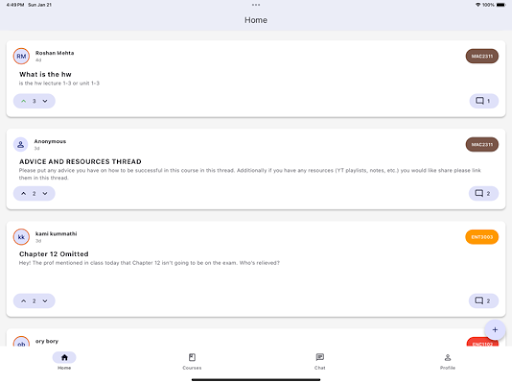Open the orange course tag on Chapter 12 post

click(x=482, y=237)
